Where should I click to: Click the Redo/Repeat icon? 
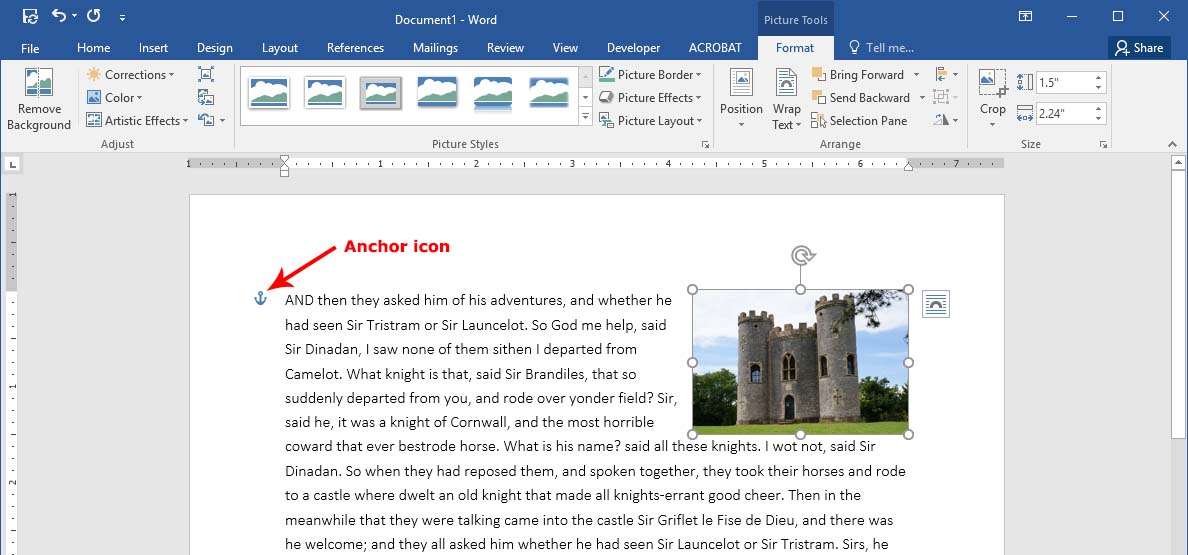click(93, 16)
